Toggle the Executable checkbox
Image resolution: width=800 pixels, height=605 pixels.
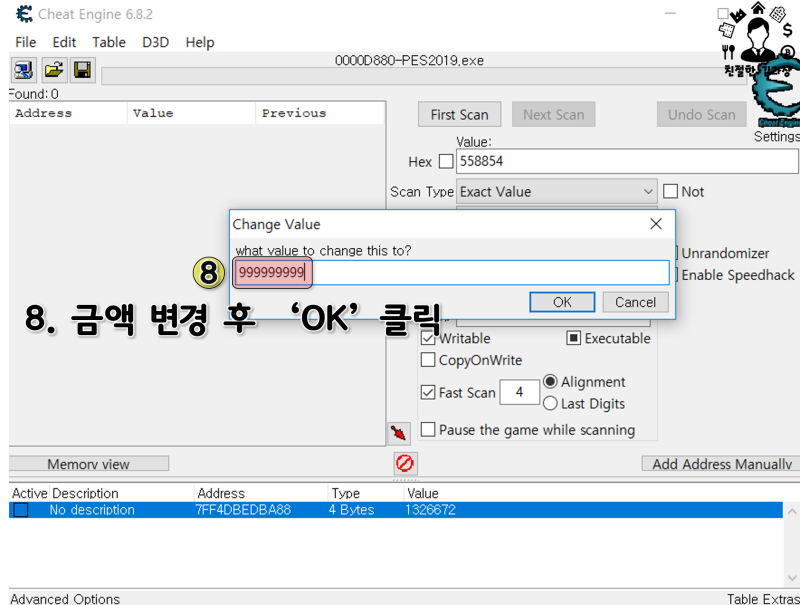pyautogui.click(x=573, y=338)
